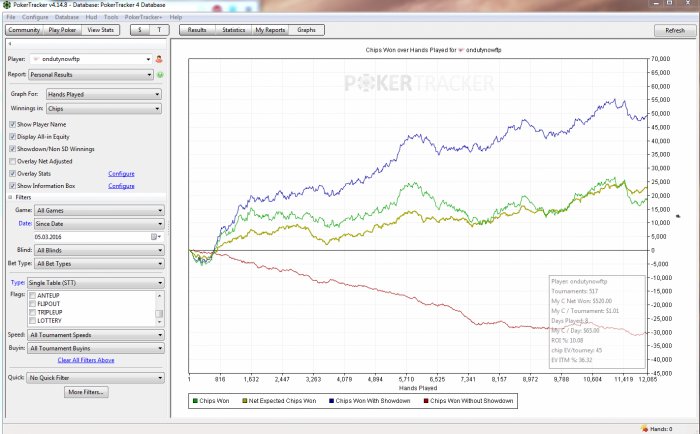This screenshot has width=700, height=434.
Task: Click the Hands icon in status bar
Action: (x=644, y=429)
